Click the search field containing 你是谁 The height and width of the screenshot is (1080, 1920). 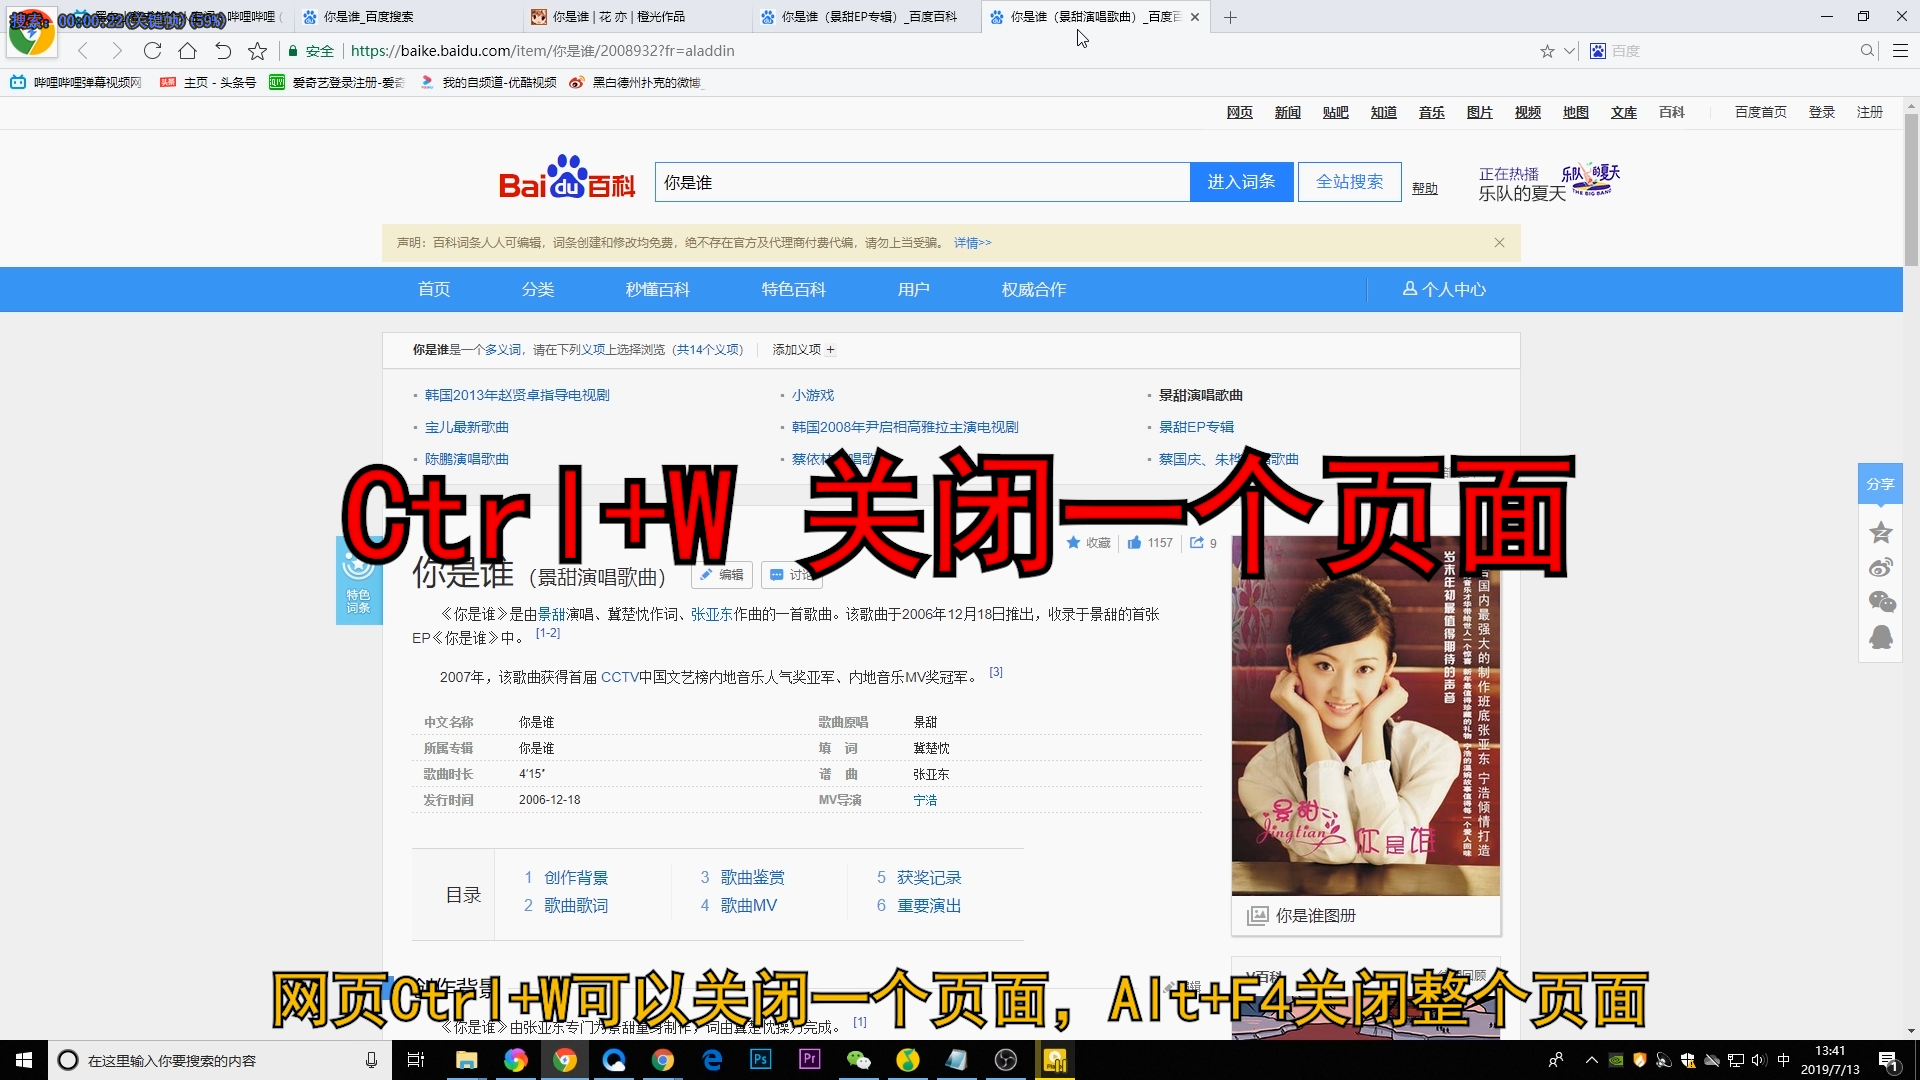tap(922, 182)
